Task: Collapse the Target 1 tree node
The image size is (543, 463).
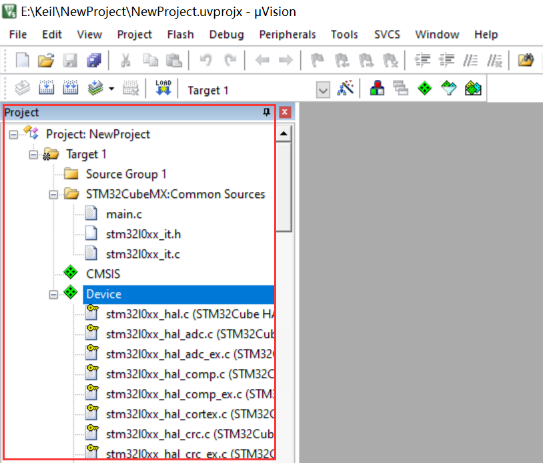Action: tap(33, 154)
